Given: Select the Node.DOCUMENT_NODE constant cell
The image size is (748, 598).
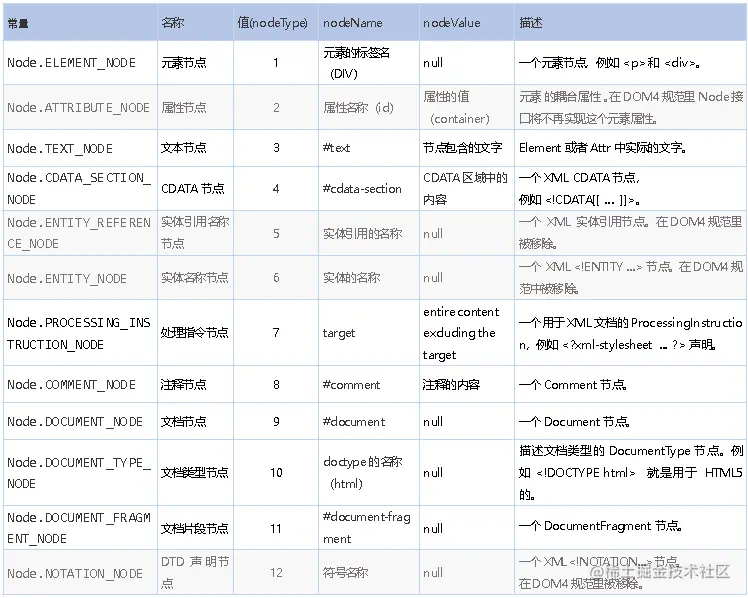Looking at the screenshot, I should [80, 422].
